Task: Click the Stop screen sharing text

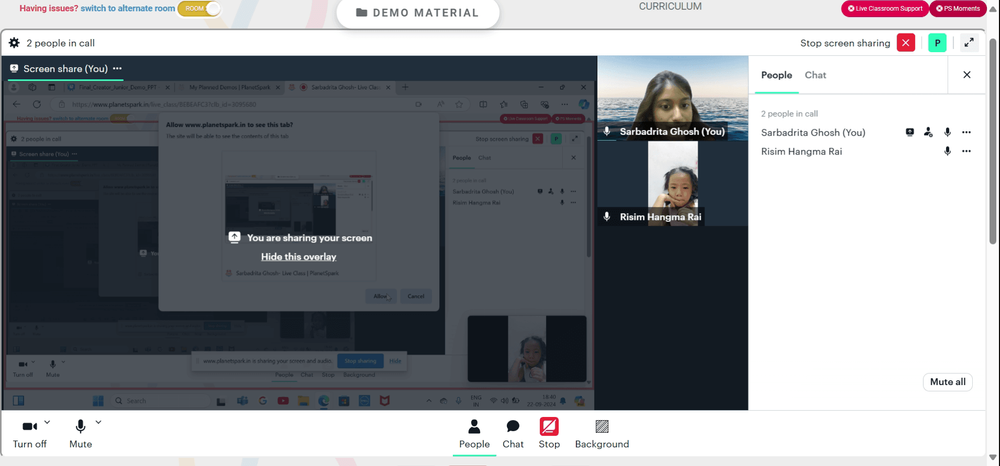Action: [845, 43]
